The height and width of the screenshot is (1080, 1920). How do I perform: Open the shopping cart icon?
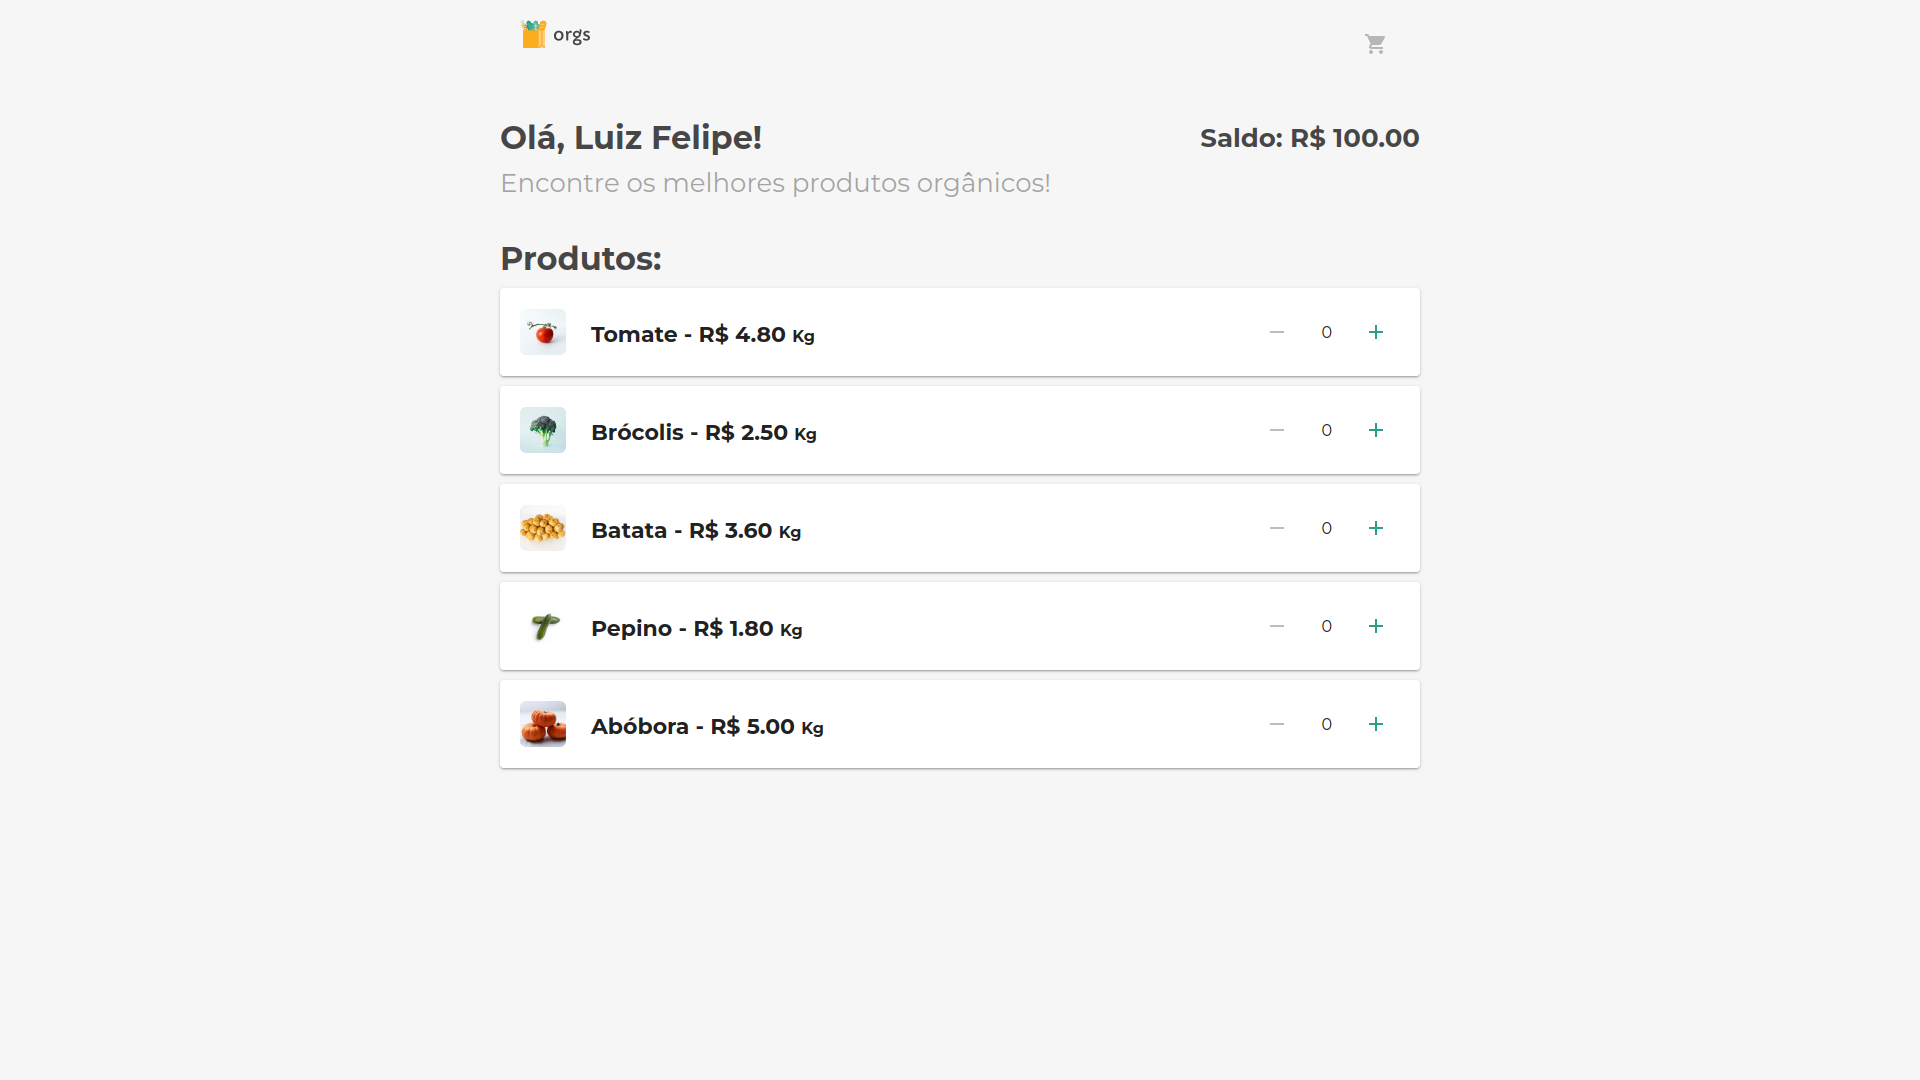click(1375, 44)
